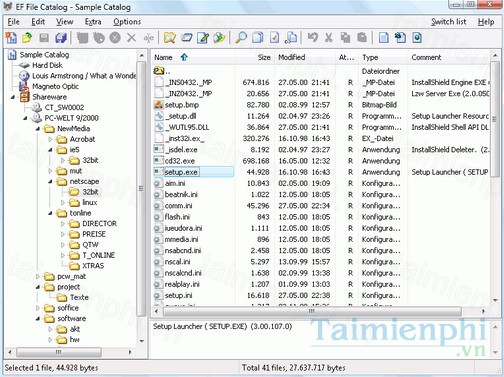Click the gray circled X stop icon
Screen dimensions: 504x377
115,38
